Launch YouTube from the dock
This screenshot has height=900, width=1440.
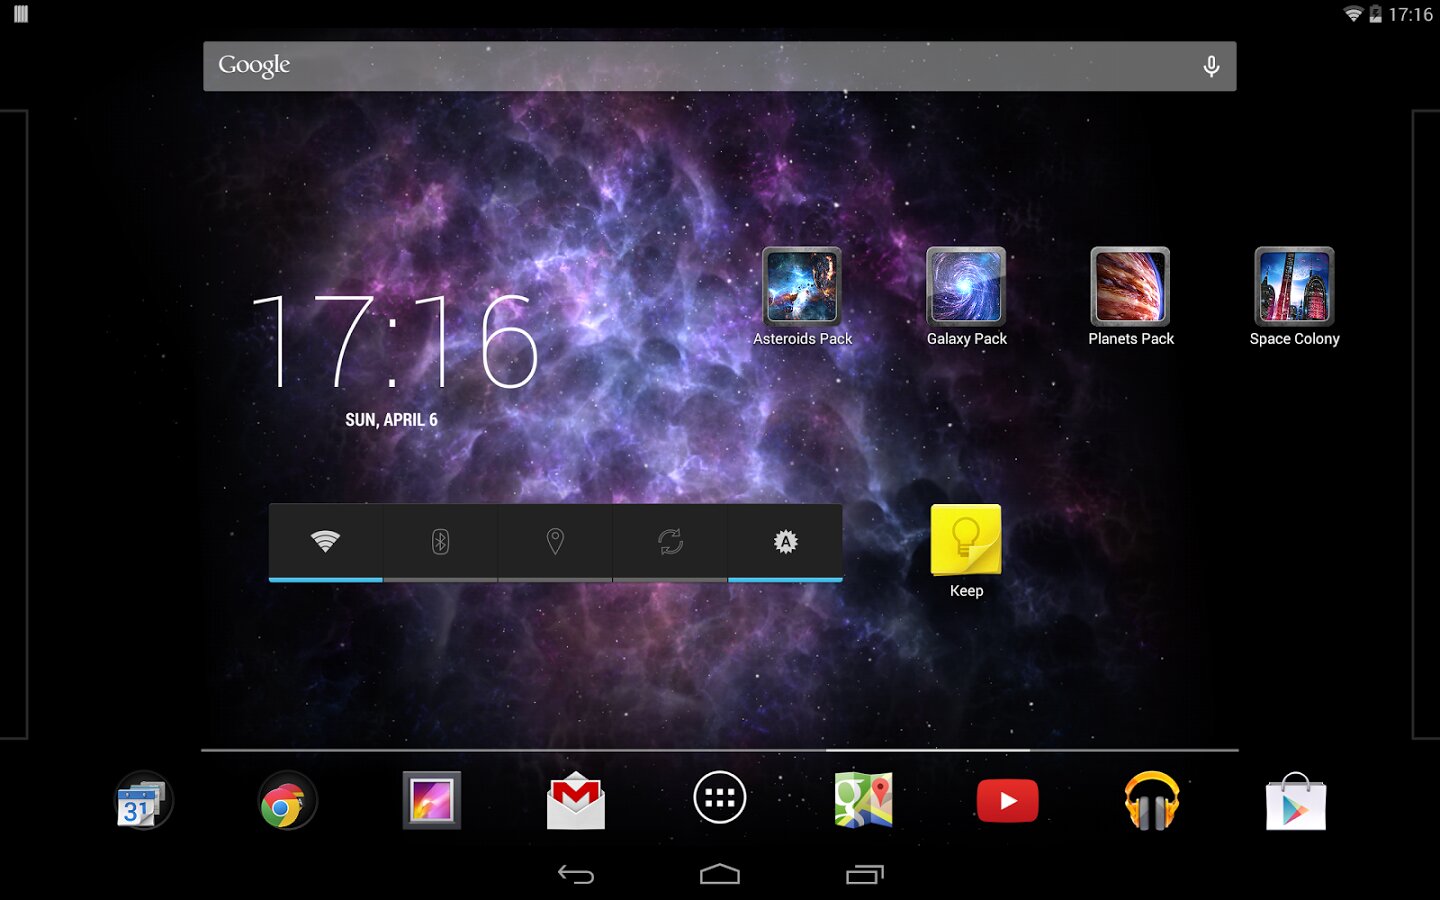click(1007, 801)
